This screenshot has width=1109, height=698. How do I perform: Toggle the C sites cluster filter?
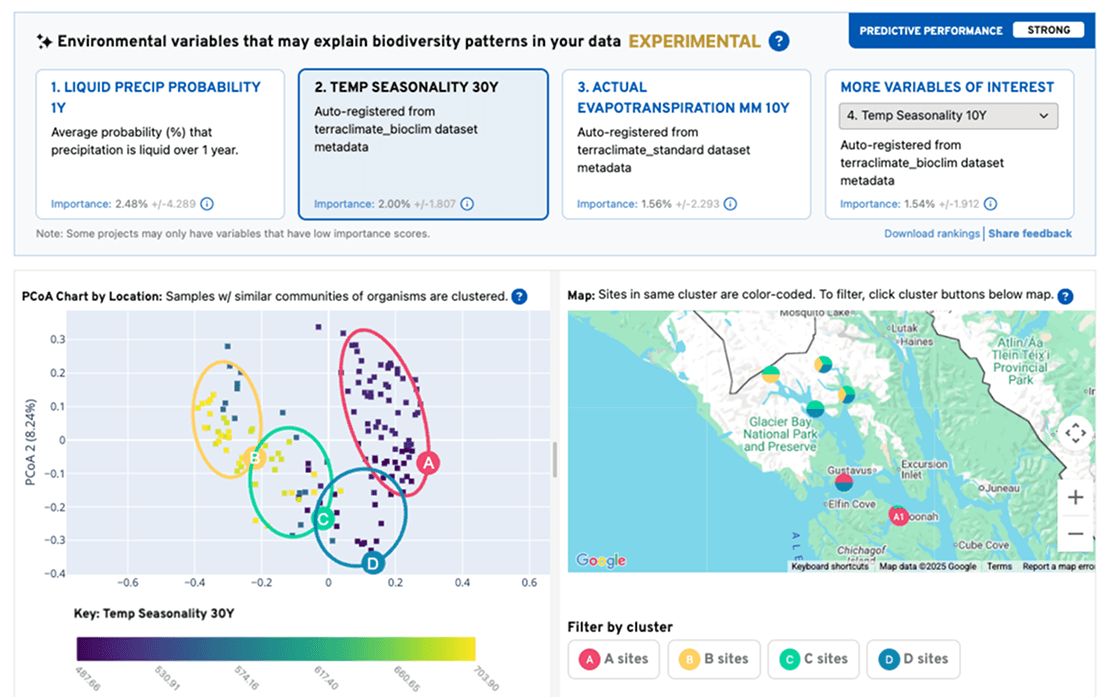(x=813, y=659)
